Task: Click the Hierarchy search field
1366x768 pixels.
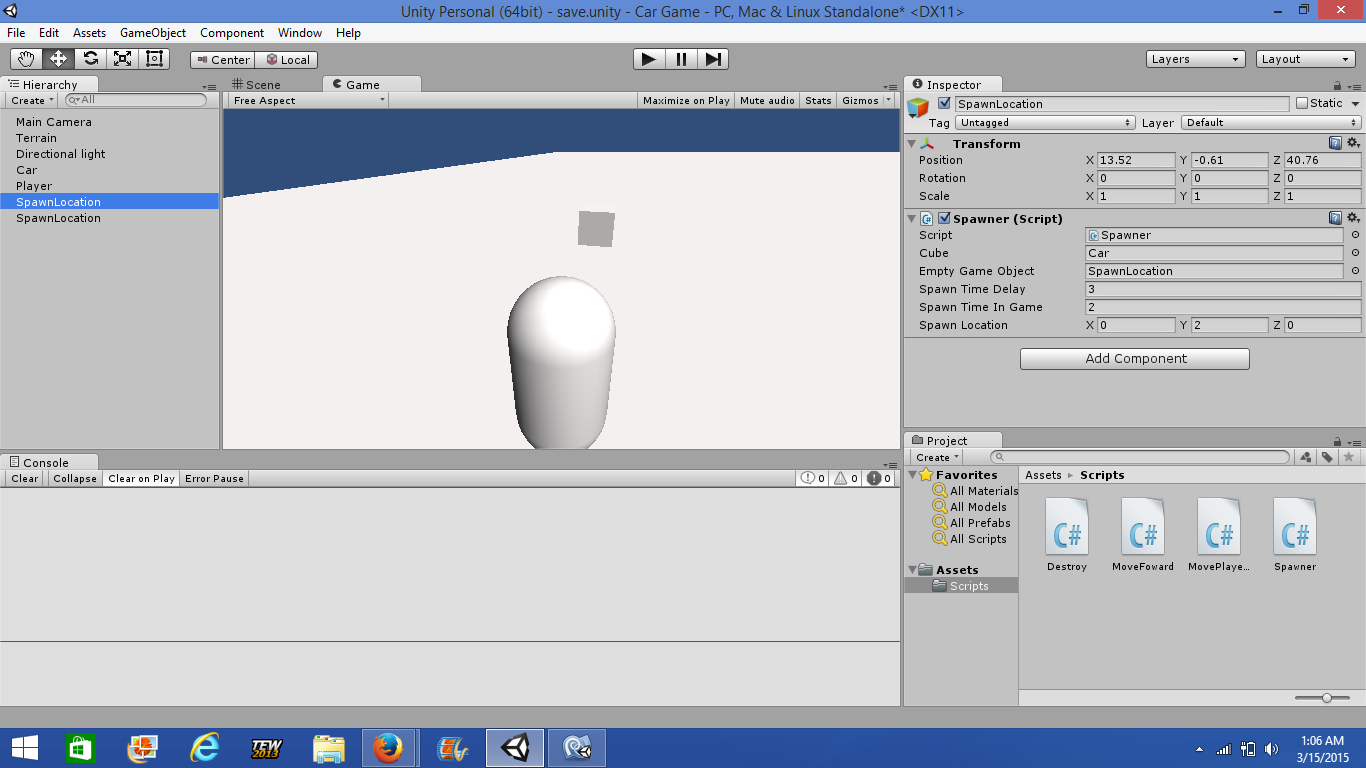Action: 136,100
